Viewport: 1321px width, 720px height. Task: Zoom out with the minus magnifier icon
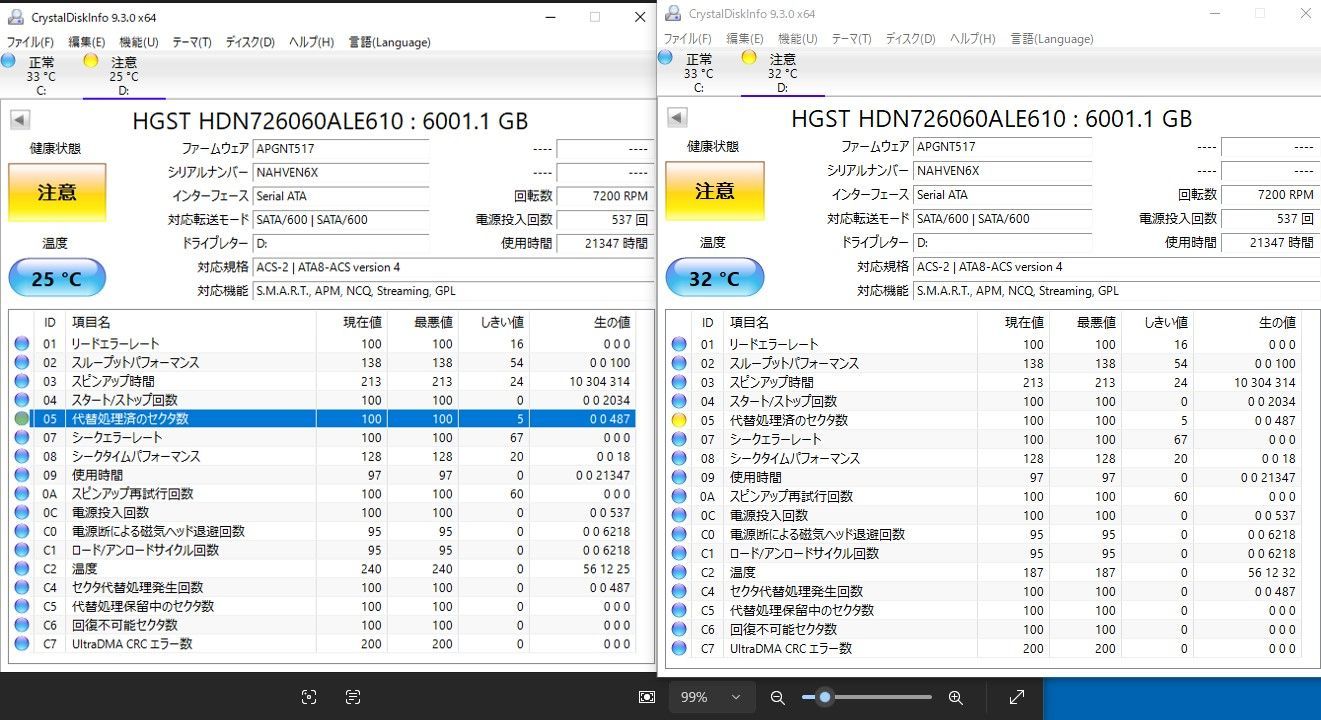(x=778, y=697)
